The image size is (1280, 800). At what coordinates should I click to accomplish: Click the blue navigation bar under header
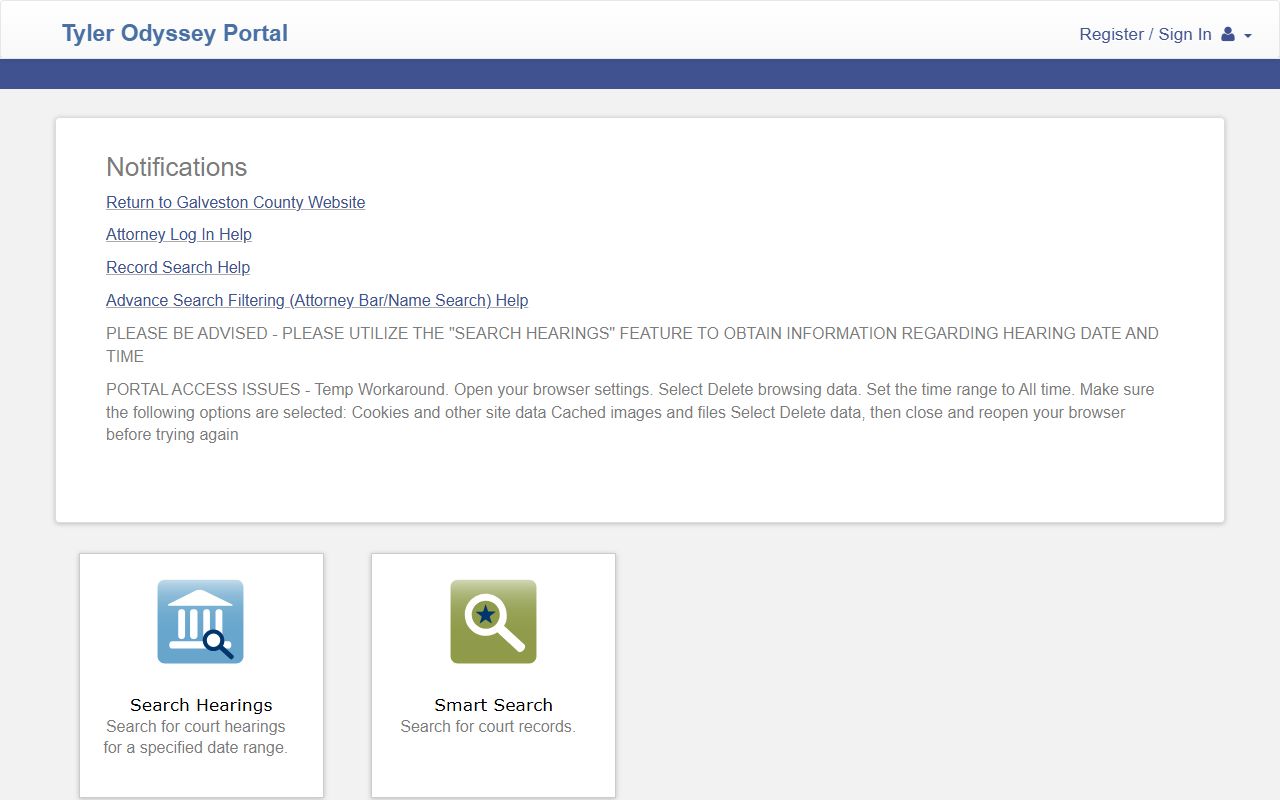tap(640, 74)
